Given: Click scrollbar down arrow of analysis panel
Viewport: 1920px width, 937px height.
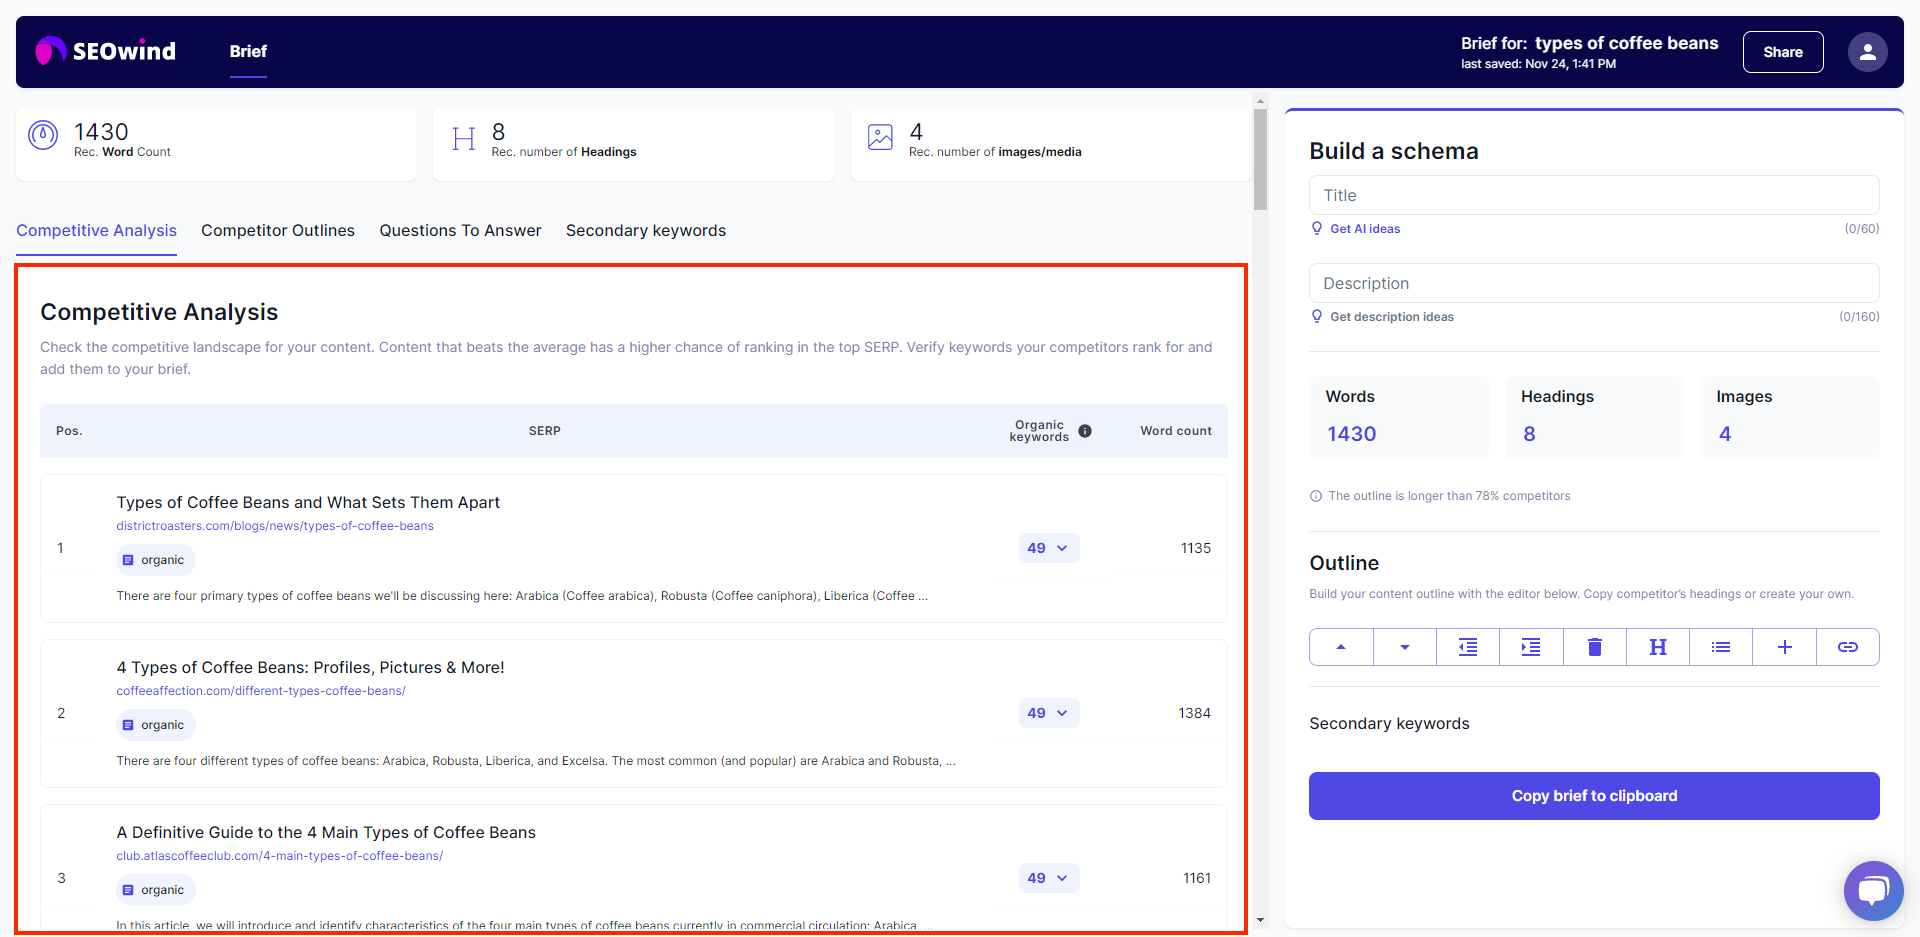Looking at the screenshot, I should (x=1260, y=920).
